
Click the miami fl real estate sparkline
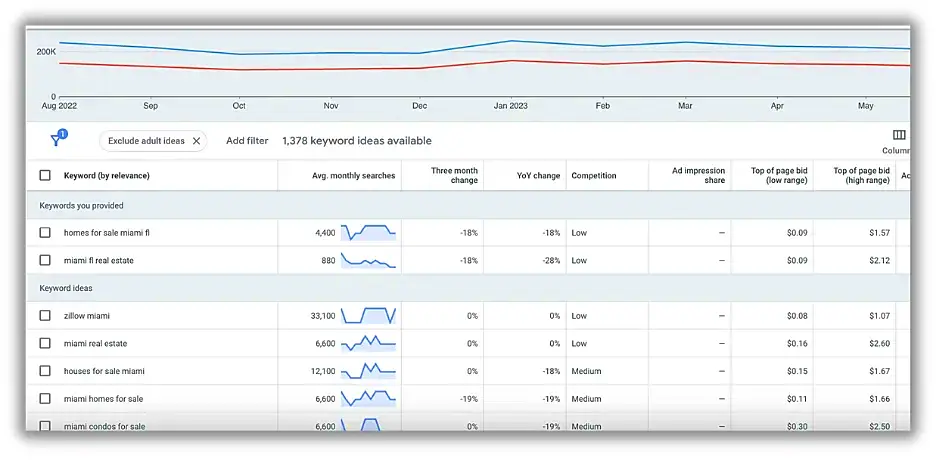pos(368,260)
